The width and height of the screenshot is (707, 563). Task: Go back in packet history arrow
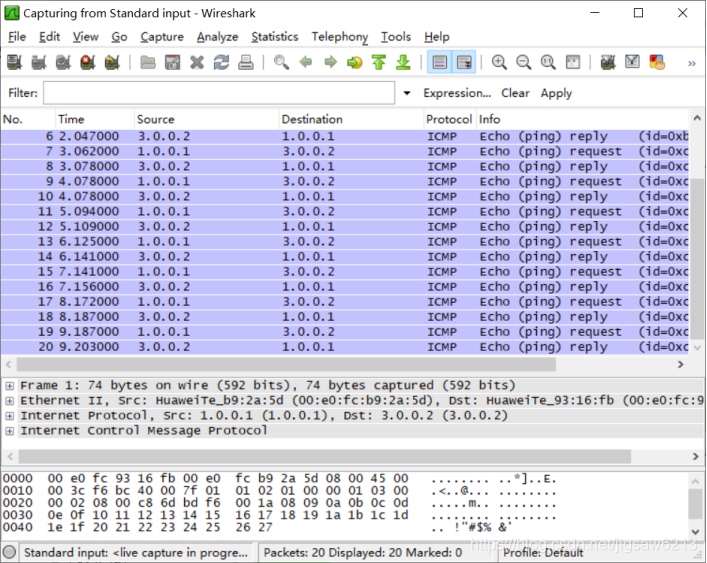tap(306, 62)
